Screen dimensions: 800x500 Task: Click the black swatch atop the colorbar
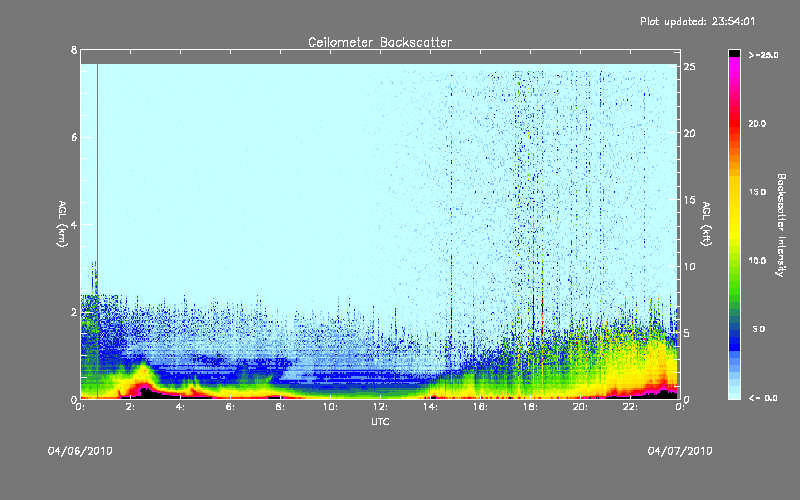[x=734, y=53]
